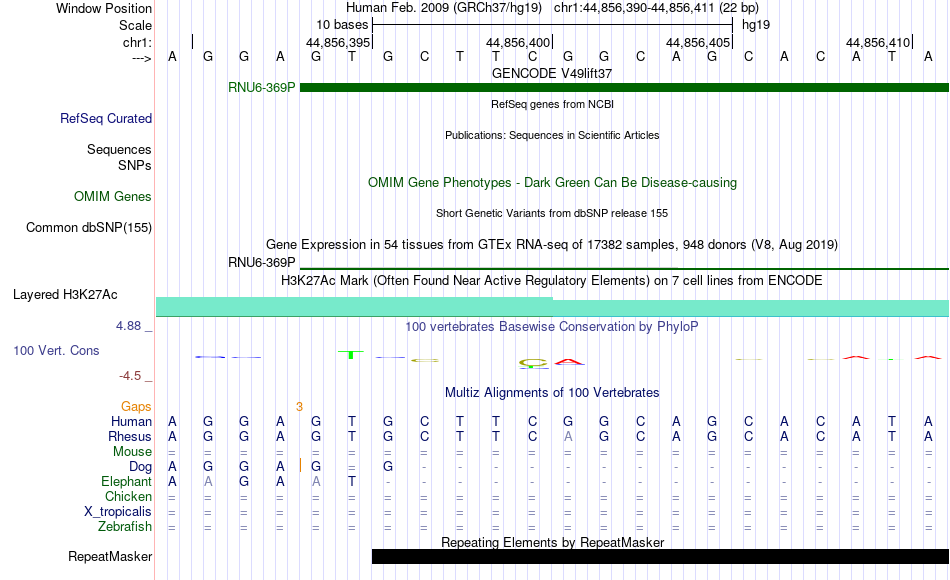Click the PhyloP Basewise Conservation title
Screen dimensions: 950x580
(552, 327)
